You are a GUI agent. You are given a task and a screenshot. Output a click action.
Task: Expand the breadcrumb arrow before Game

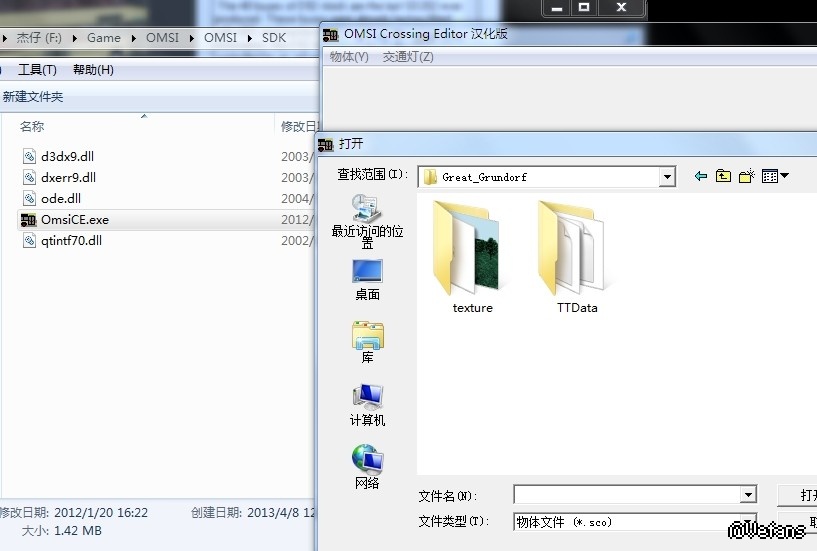75,38
